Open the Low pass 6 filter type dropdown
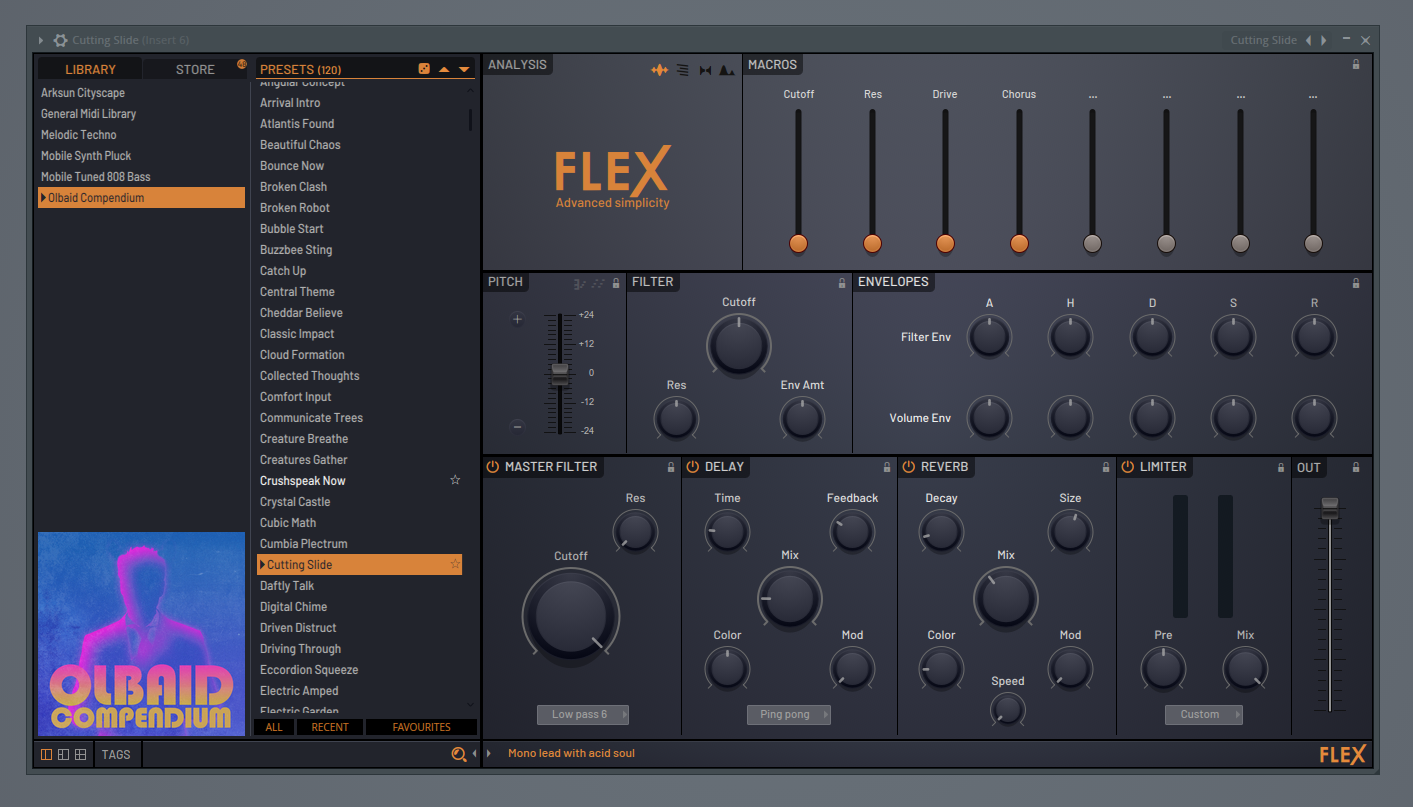Viewport: 1413px width, 807px height. (583, 714)
